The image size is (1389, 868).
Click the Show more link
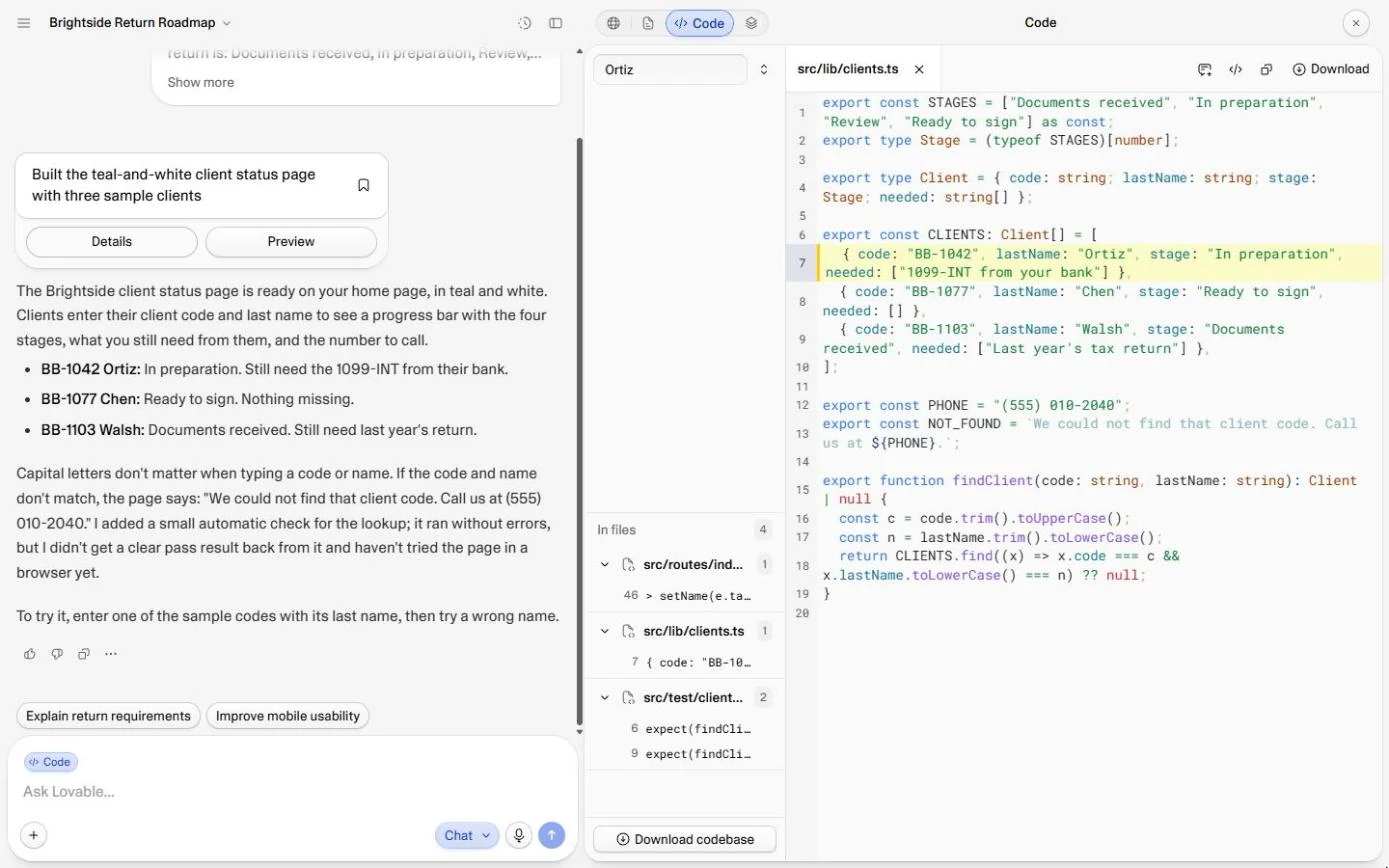click(x=201, y=82)
